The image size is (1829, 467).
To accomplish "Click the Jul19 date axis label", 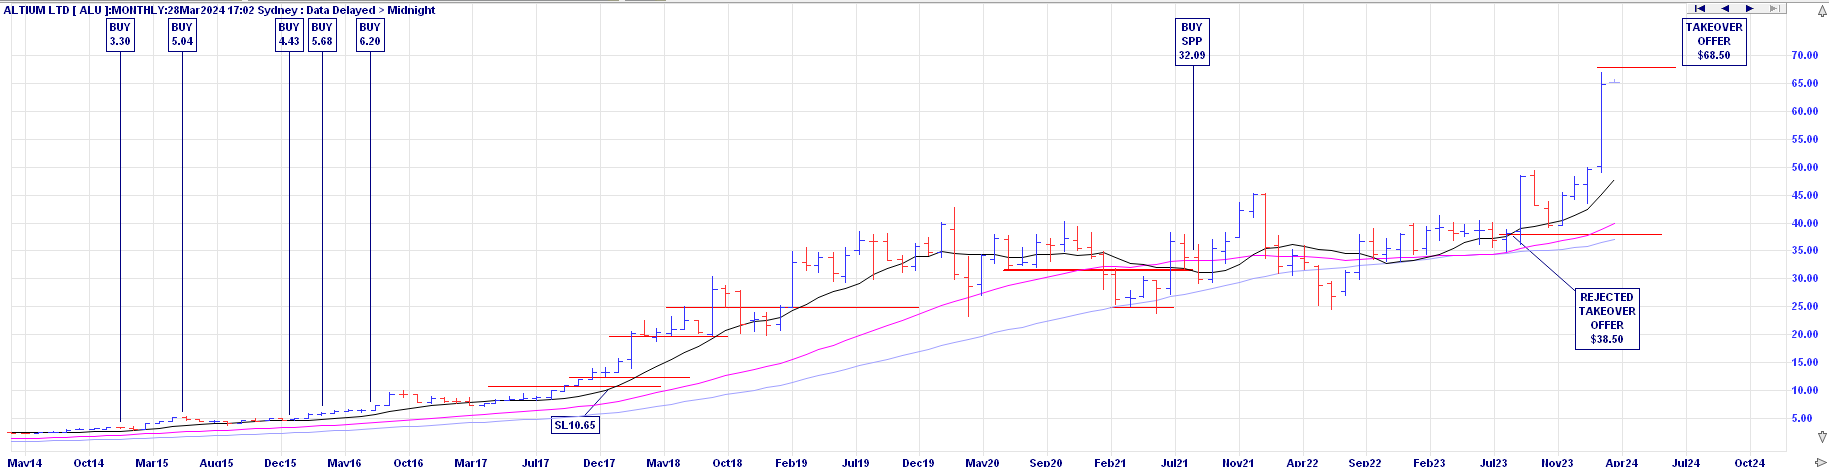I will pyautogui.click(x=855, y=462).
